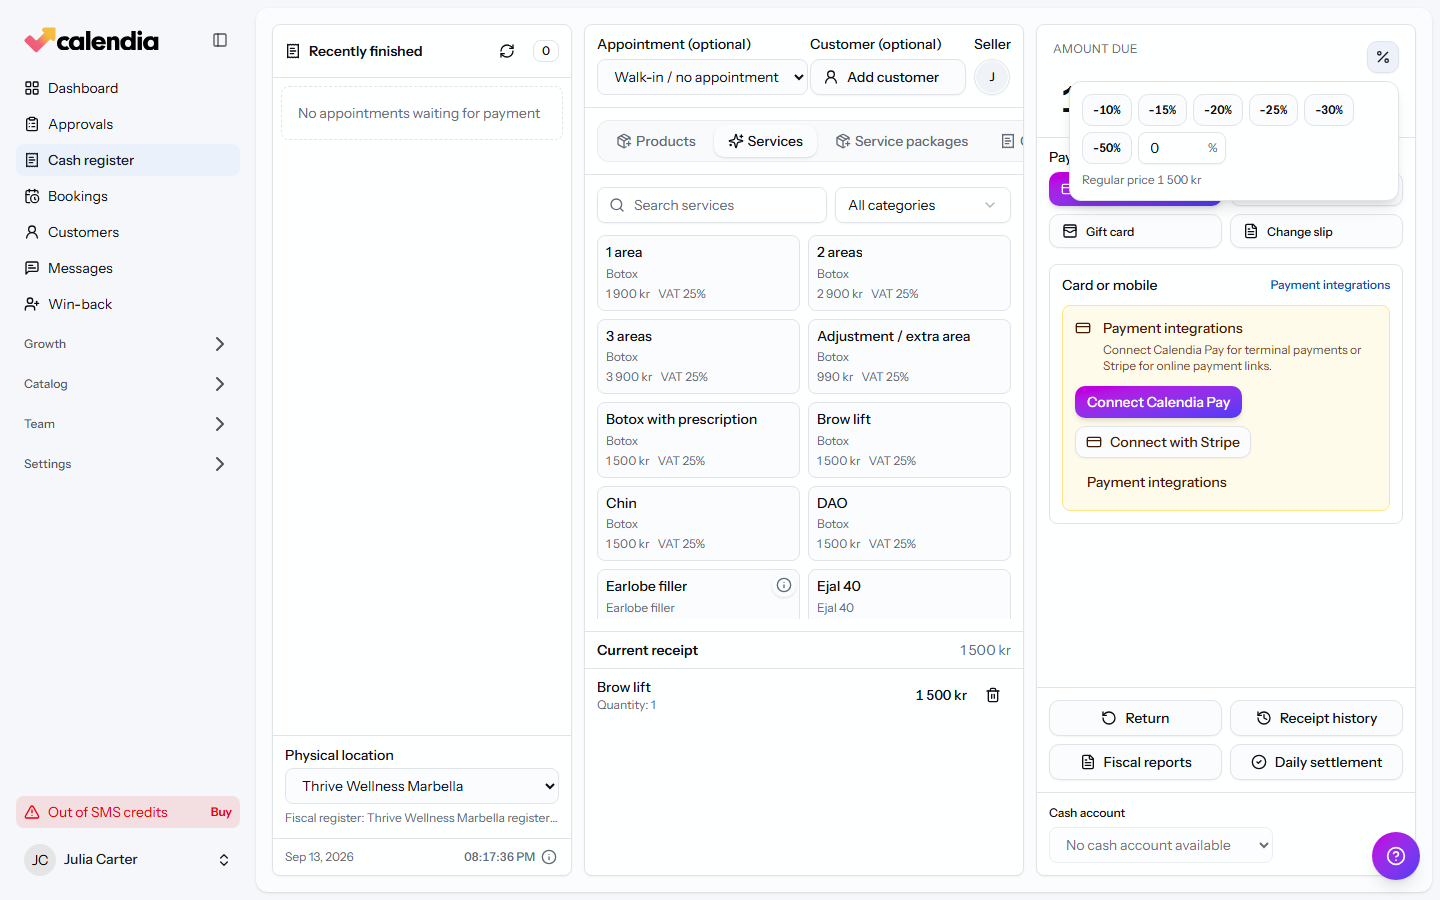Apply -25% discount preset

point(1273,110)
